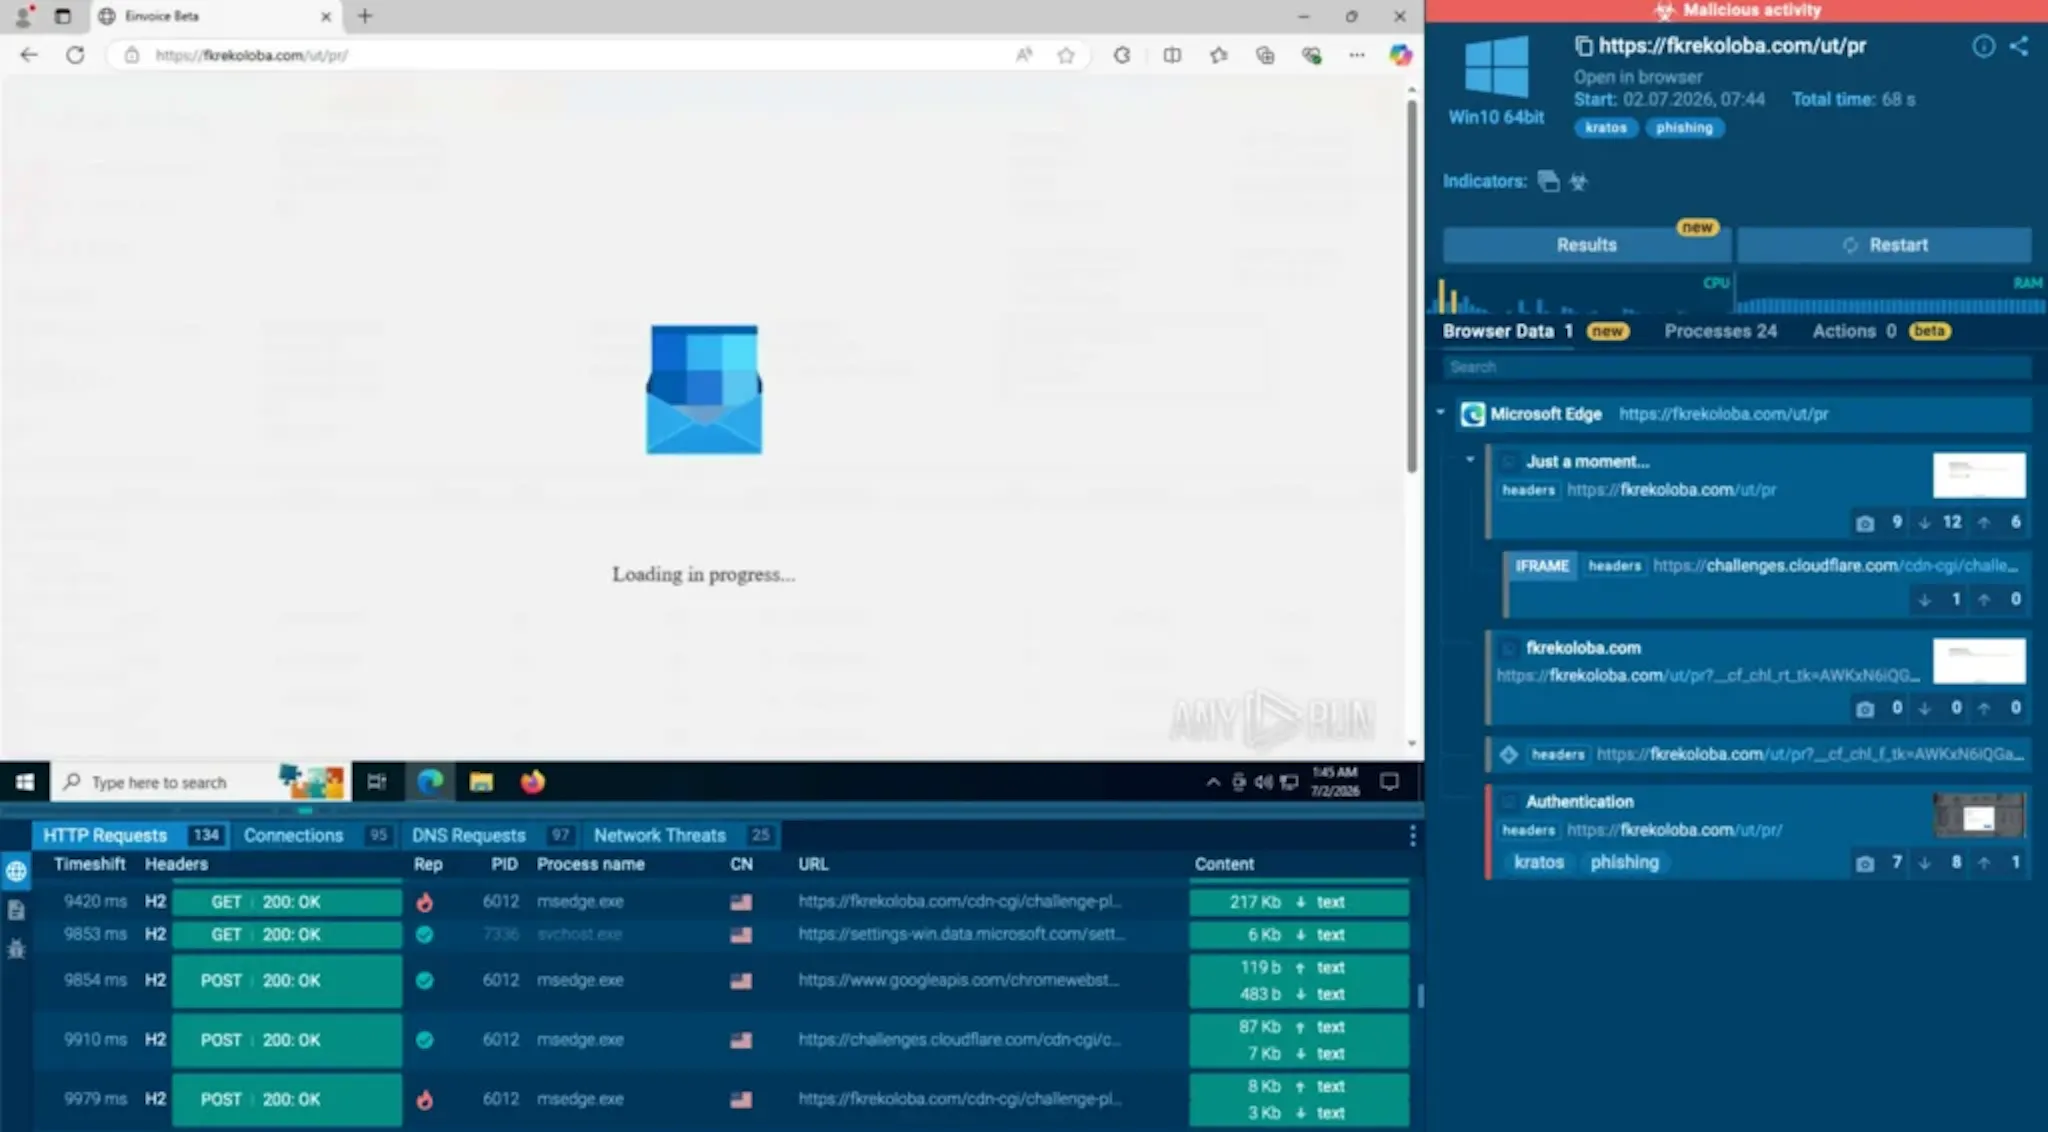
Task: Open the Authentication screenshot thumbnail
Action: point(1979,816)
